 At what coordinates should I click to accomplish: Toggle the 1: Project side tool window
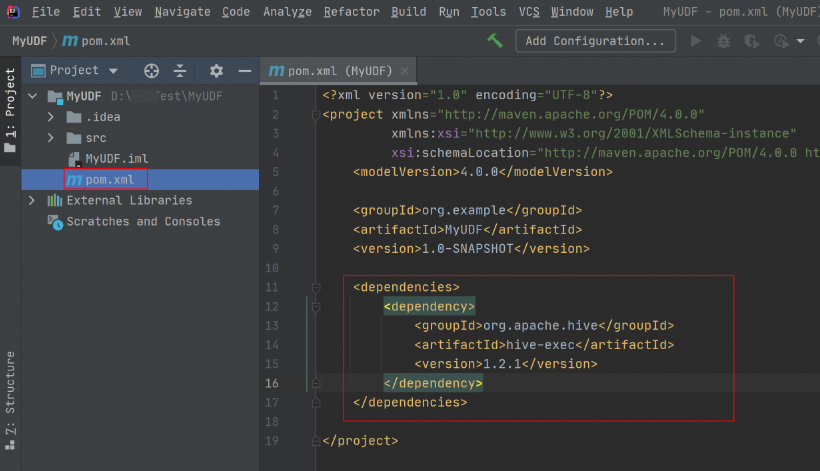click(x=10, y=110)
